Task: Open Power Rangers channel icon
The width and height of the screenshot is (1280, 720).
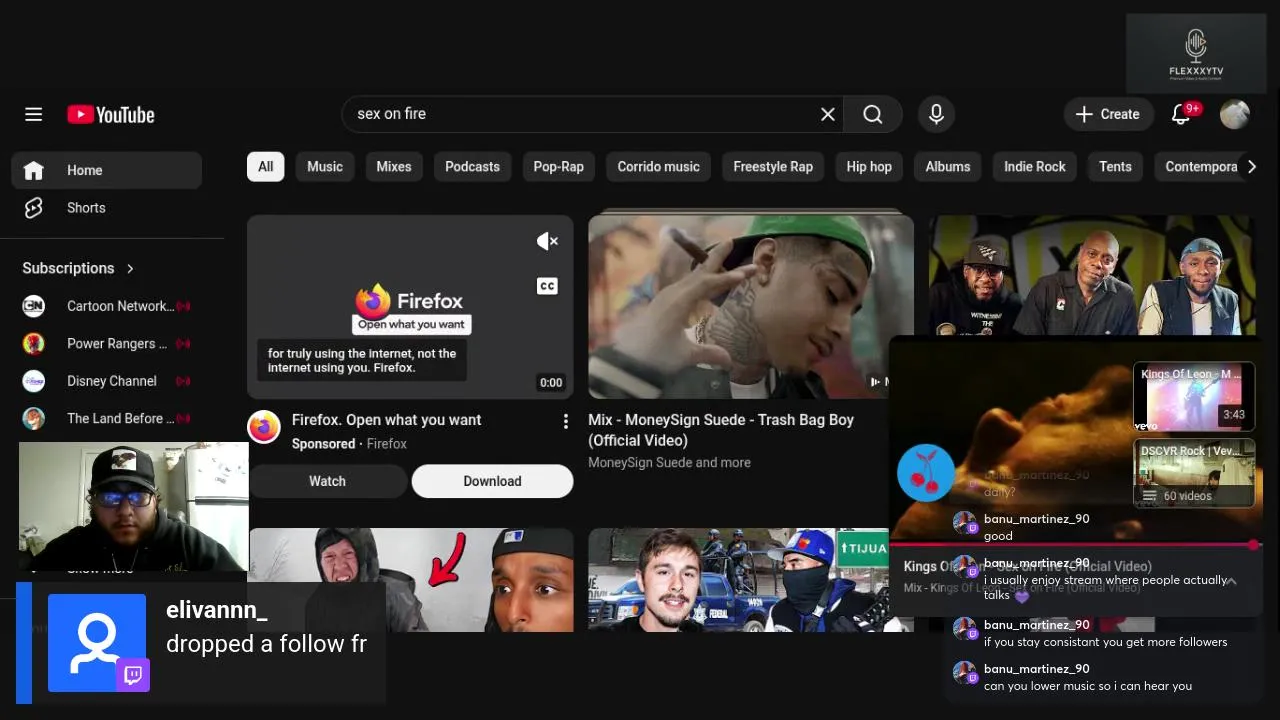Action: pos(34,343)
